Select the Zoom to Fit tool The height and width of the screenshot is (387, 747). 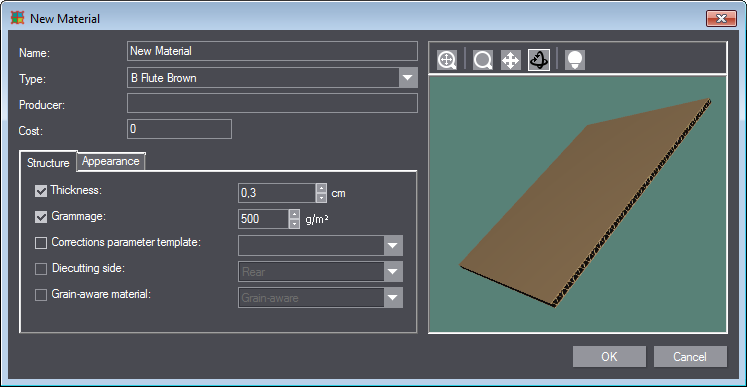click(x=447, y=60)
